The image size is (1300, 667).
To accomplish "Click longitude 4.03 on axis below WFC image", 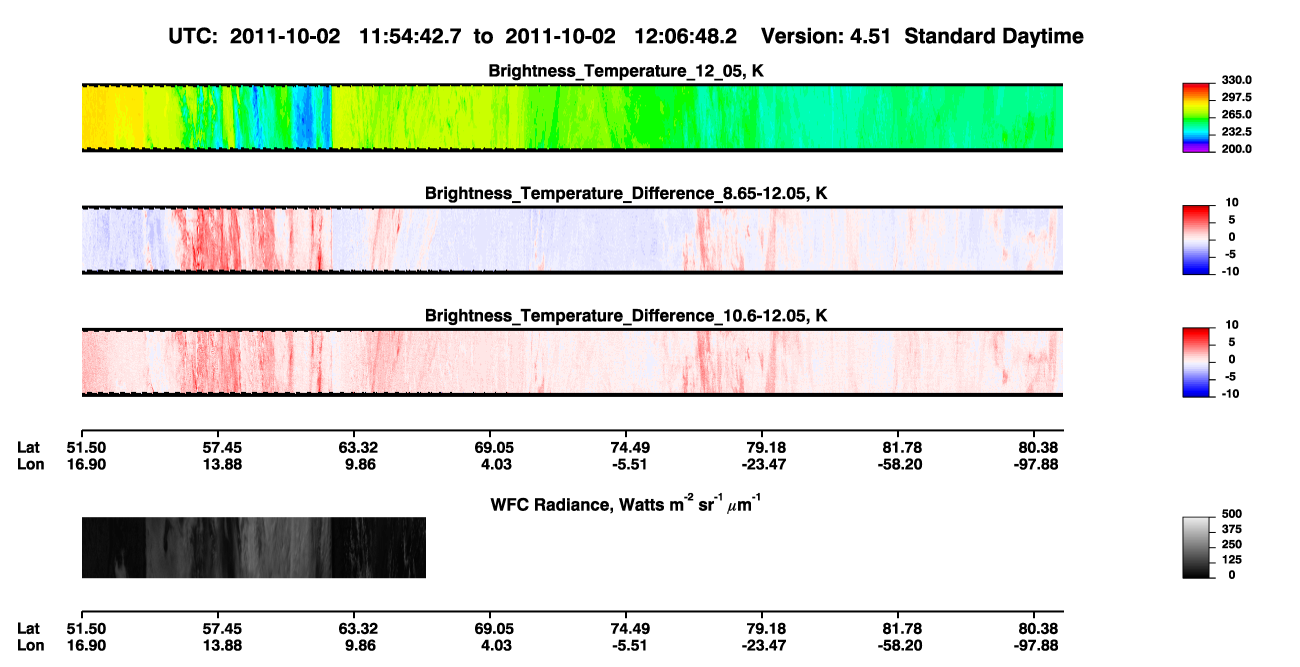I will [493, 644].
